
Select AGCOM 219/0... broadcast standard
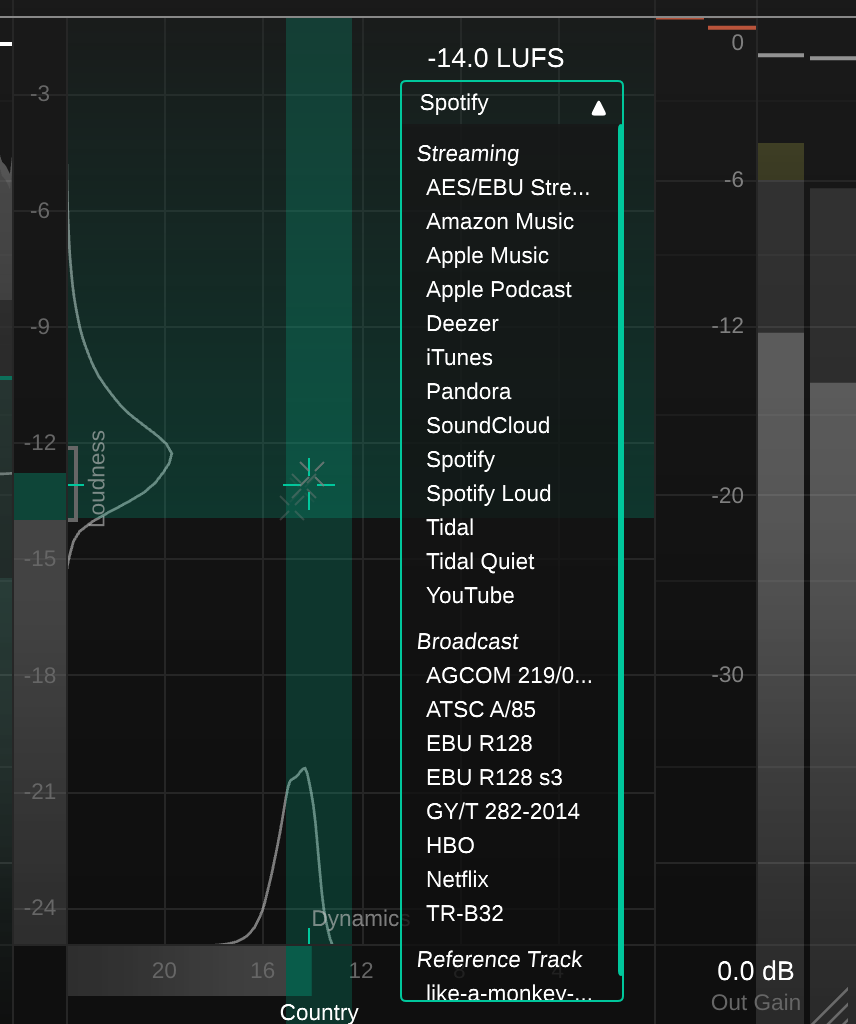pos(509,675)
